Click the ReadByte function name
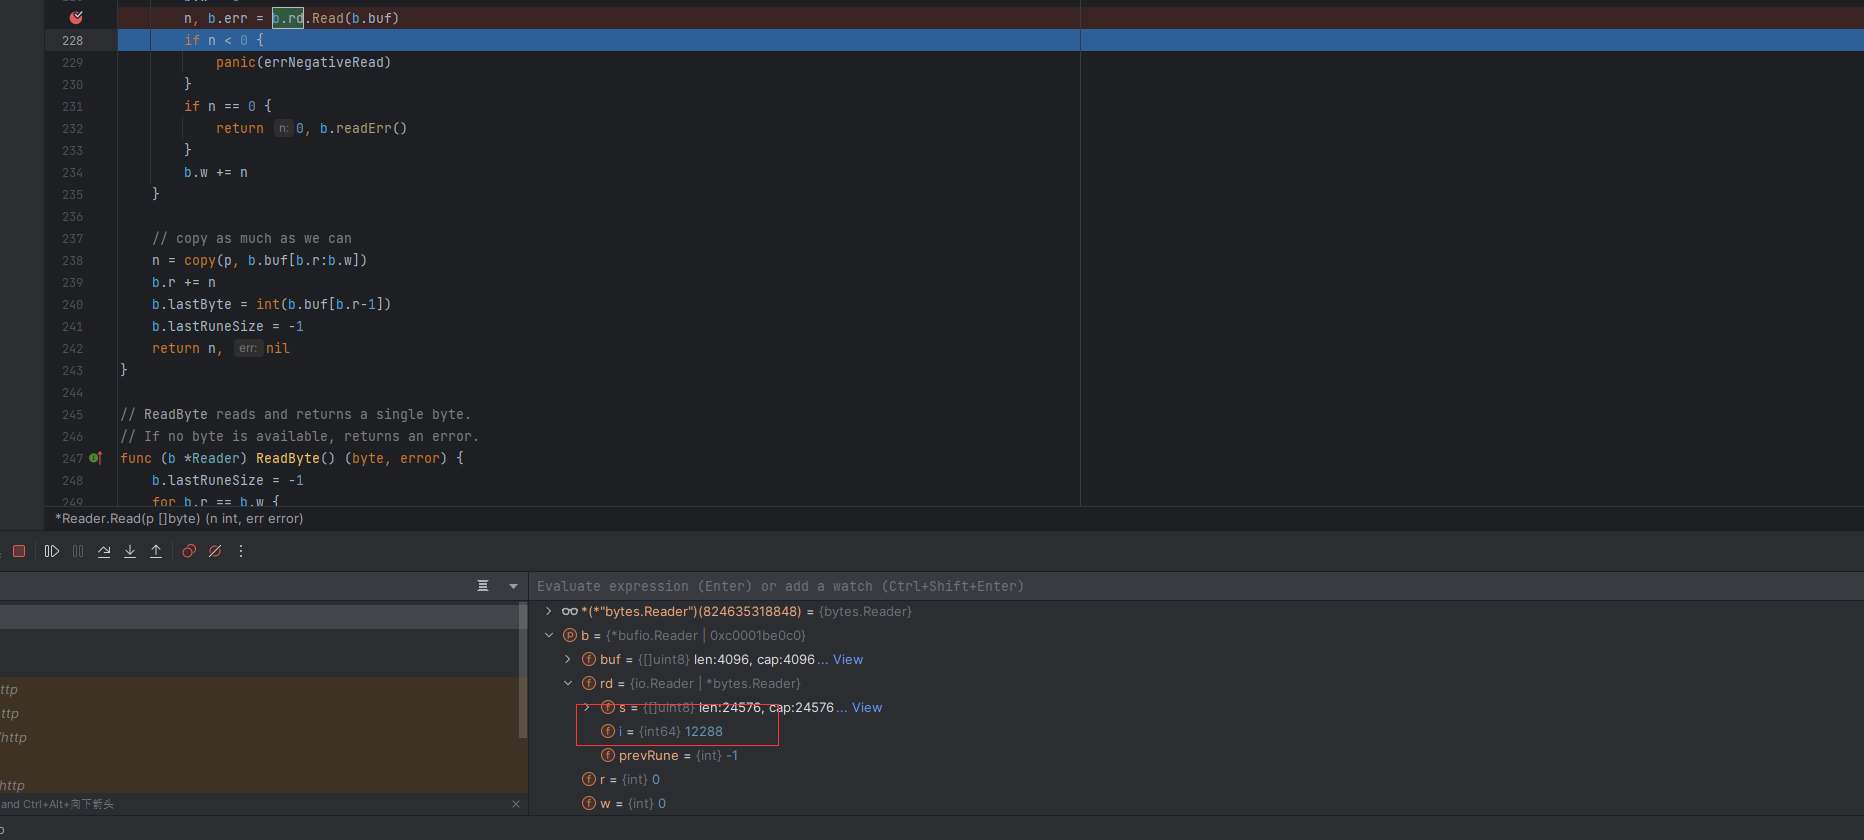 (288, 458)
